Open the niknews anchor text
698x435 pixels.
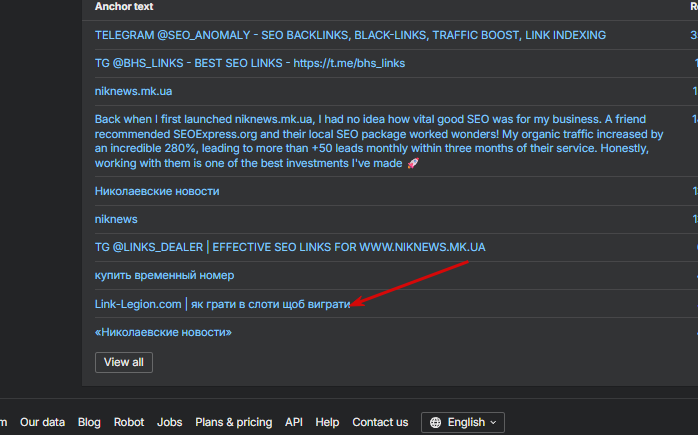(x=116, y=220)
